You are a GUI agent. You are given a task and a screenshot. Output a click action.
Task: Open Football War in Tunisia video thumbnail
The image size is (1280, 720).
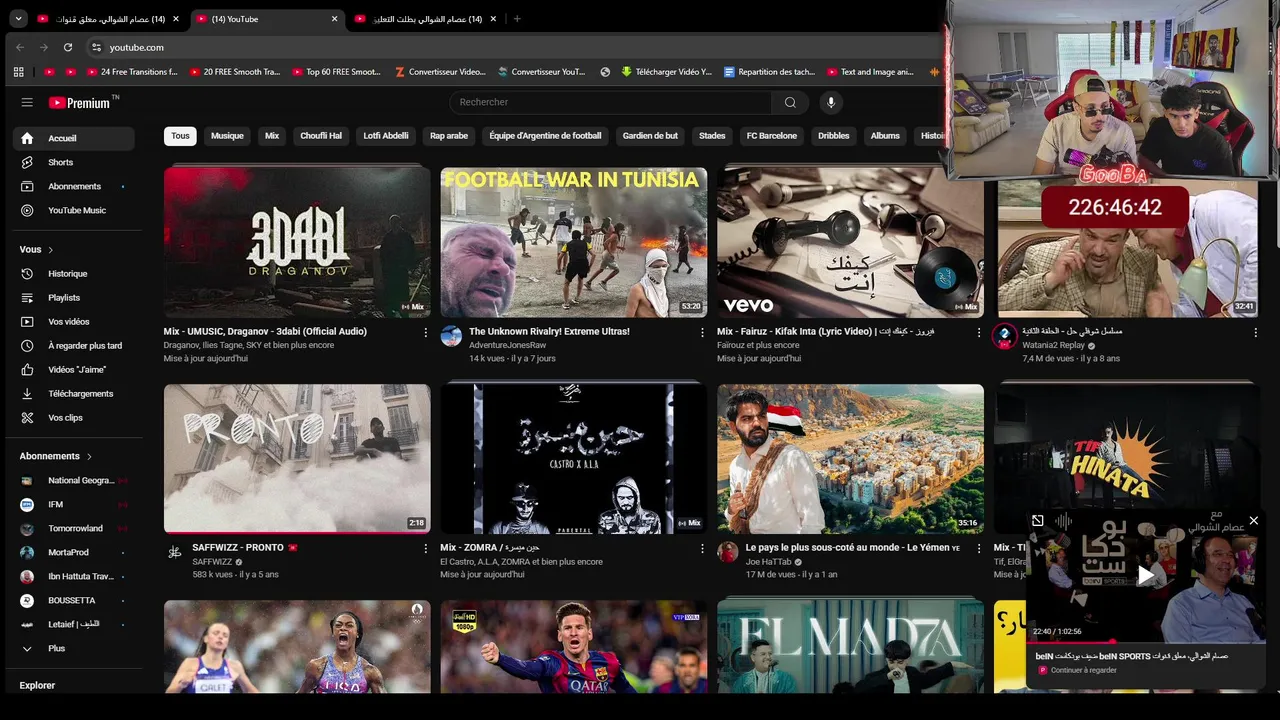pos(573,242)
